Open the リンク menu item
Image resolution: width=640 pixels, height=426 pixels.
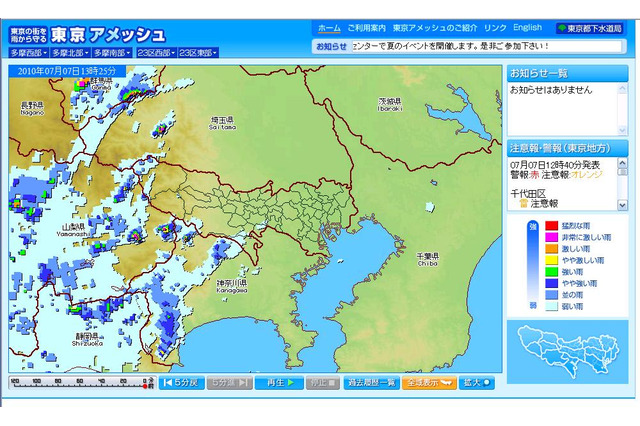coord(495,28)
